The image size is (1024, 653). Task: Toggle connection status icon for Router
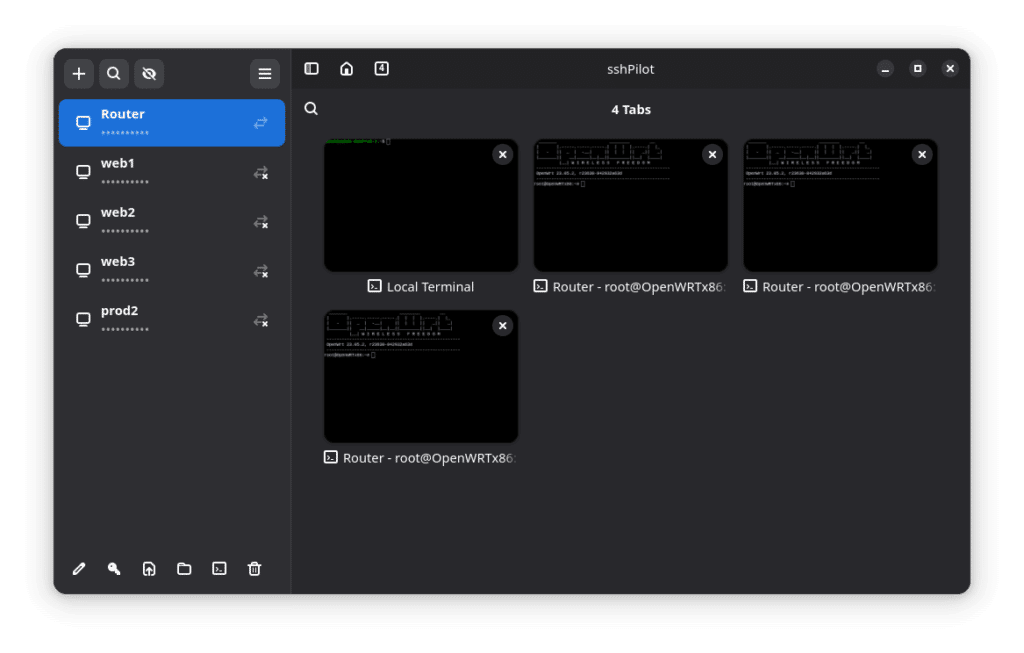click(261, 123)
